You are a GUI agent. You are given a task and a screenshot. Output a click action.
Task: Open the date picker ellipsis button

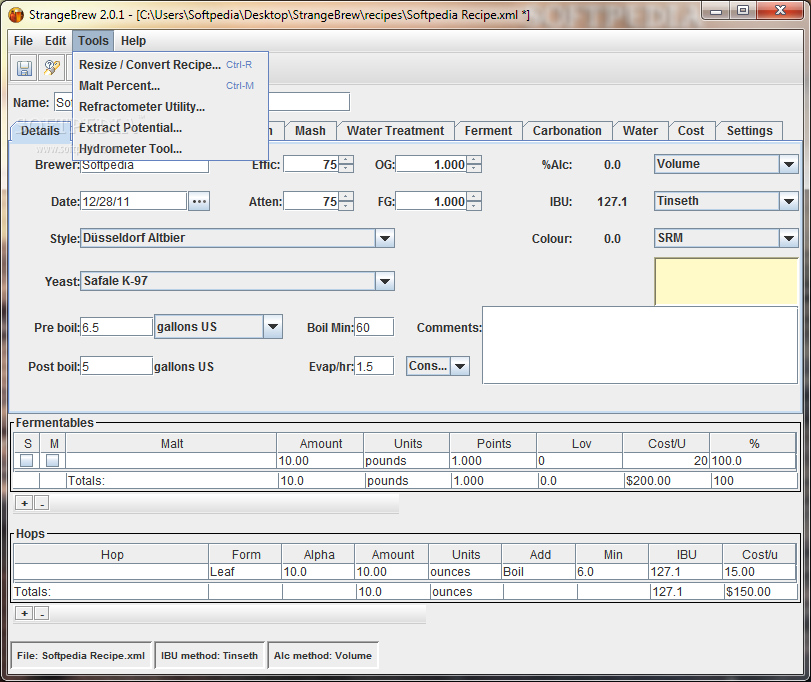pos(199,201)
